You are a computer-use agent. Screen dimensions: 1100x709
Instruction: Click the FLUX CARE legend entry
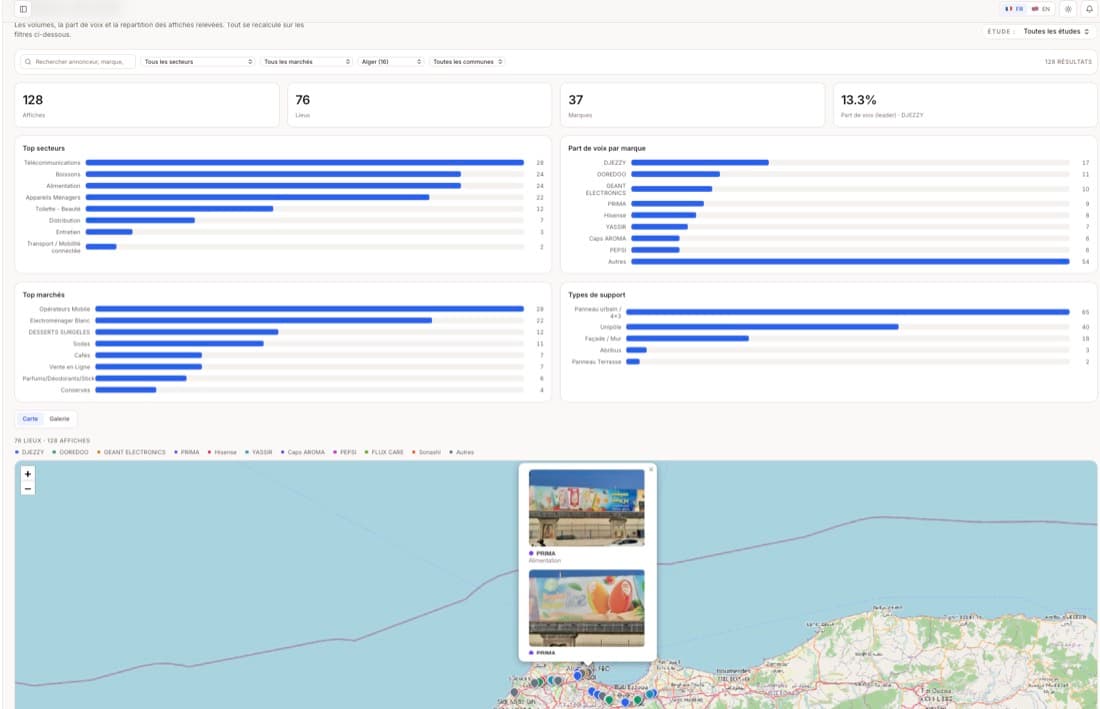click(x=384, y=452)
